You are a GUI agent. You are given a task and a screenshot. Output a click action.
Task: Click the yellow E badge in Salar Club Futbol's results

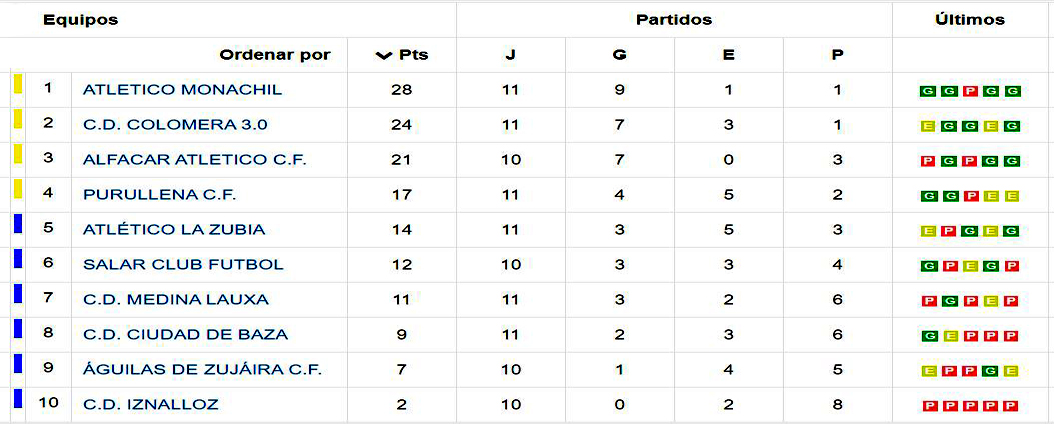tap(970, 266)
